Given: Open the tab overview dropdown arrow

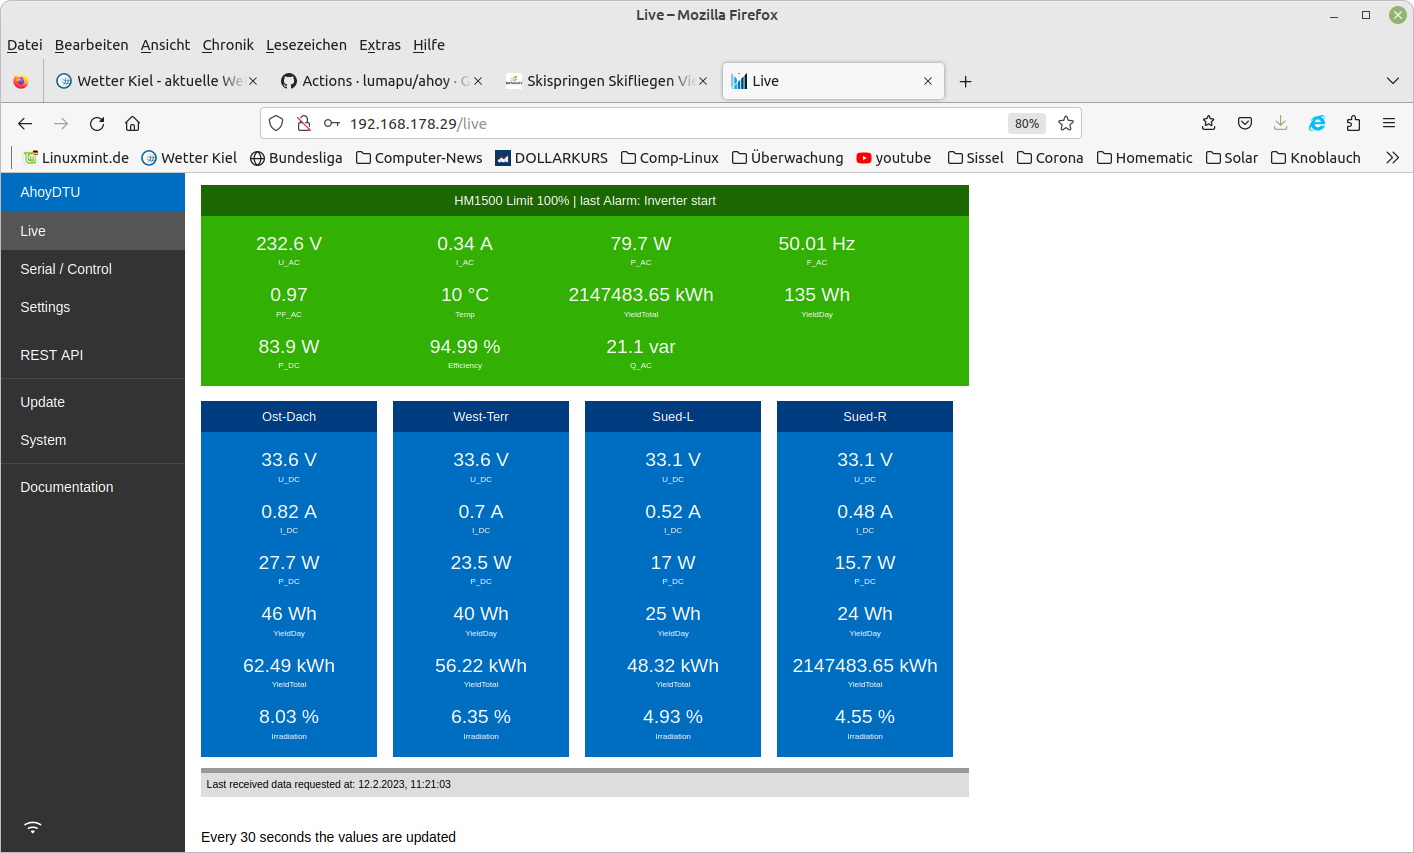Looking at the screenshot, I should pos(1393,81).
